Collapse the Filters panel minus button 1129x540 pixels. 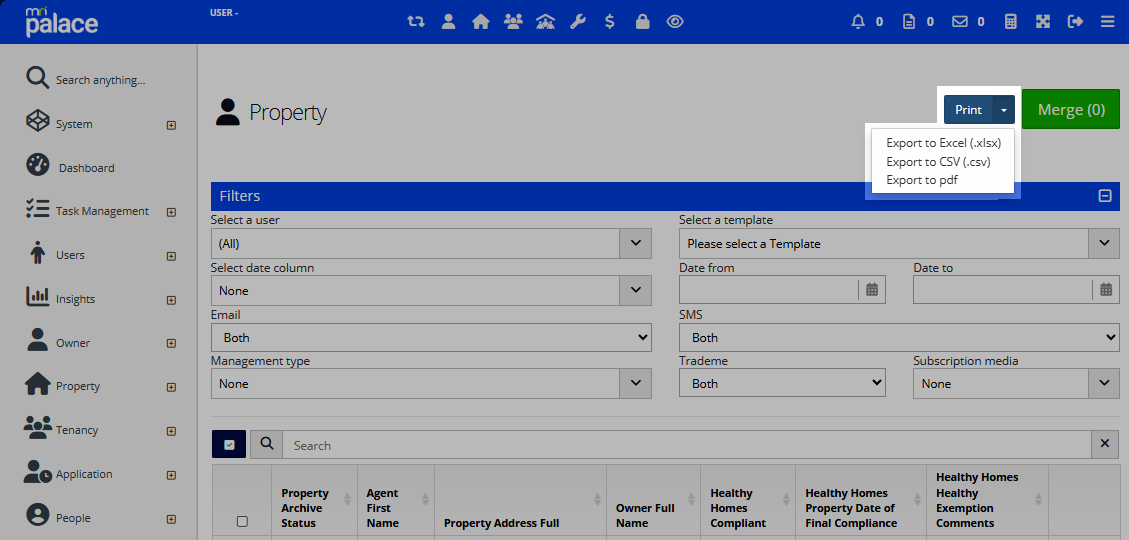click(1105, 196)
